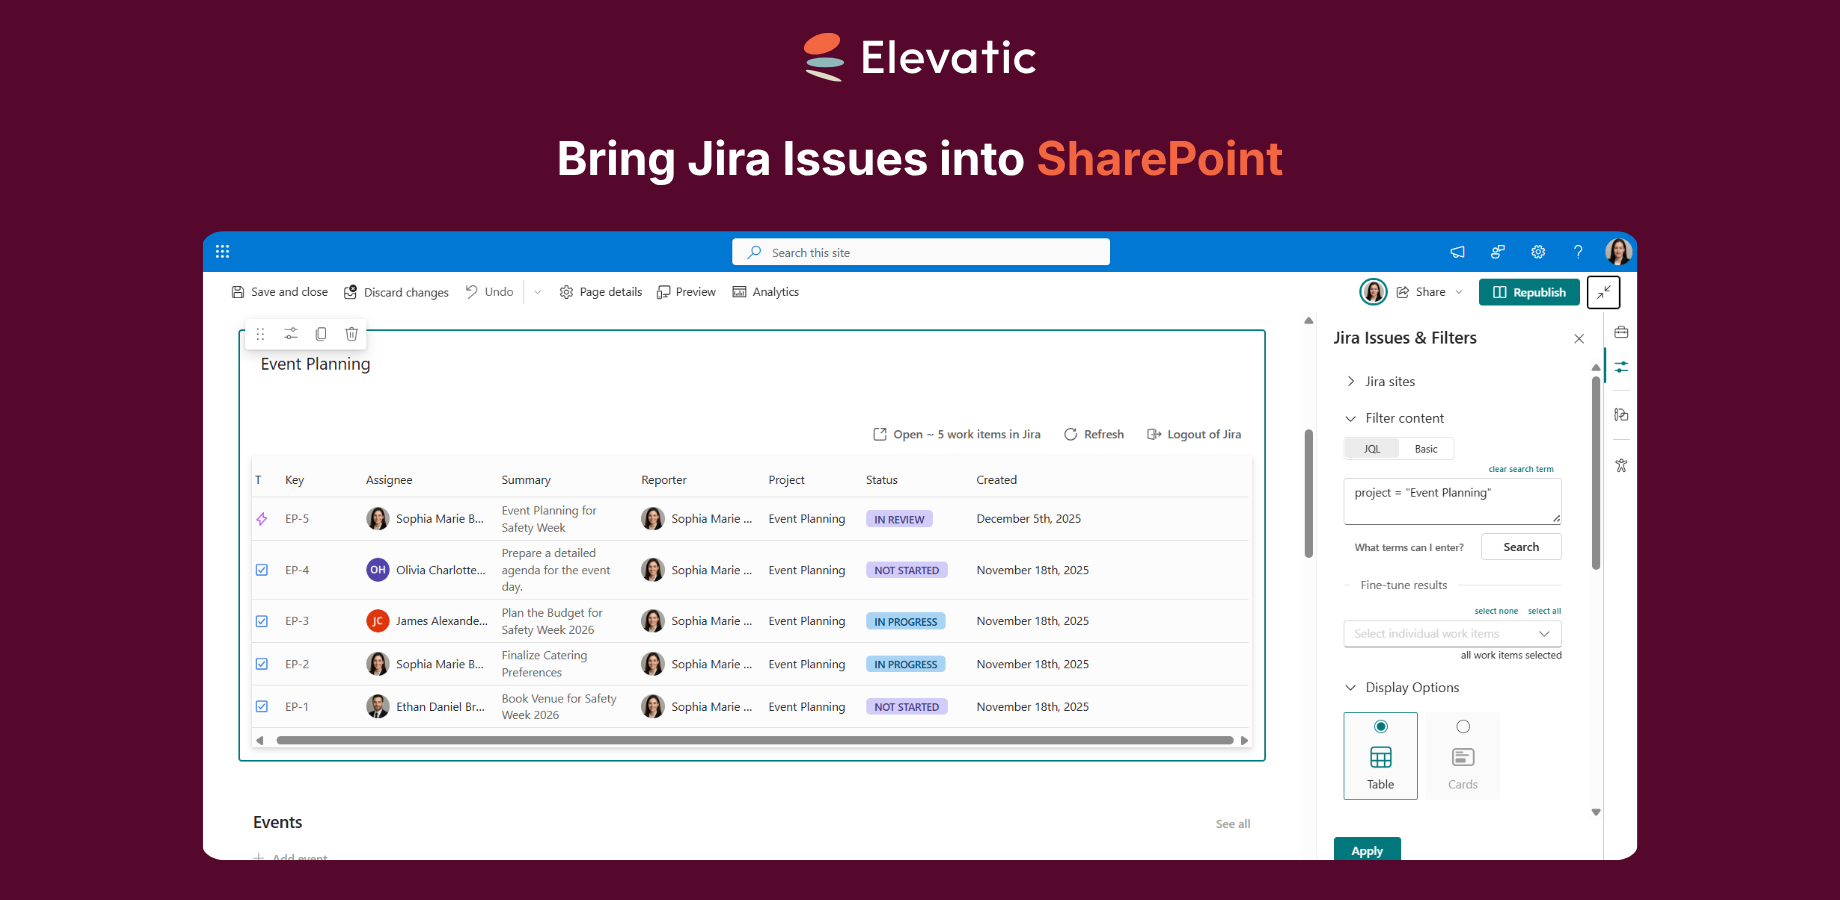The width and height of the screenshot is (1840, 900).
Task: Open SharePoint settings gear icon
Action: click(1538, 251)
